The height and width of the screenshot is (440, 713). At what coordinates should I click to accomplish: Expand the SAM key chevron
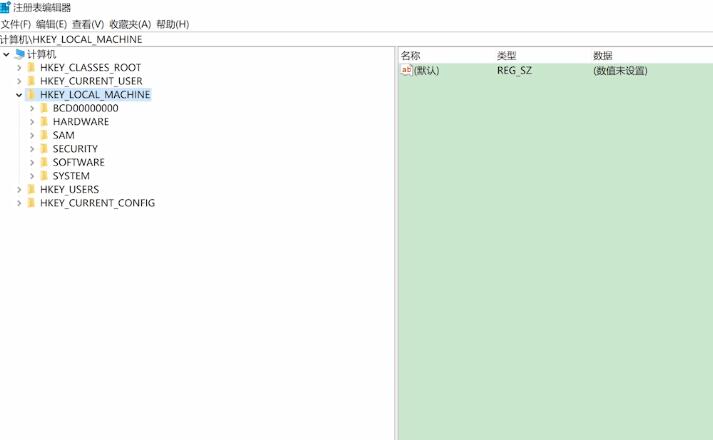click(x=32, y=135)
